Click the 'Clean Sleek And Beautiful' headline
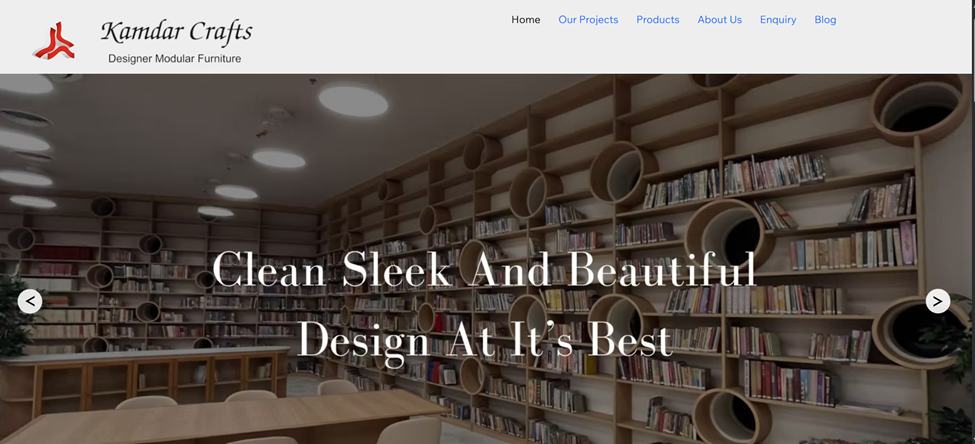975x444 pixels. click(x=484, y=269)
